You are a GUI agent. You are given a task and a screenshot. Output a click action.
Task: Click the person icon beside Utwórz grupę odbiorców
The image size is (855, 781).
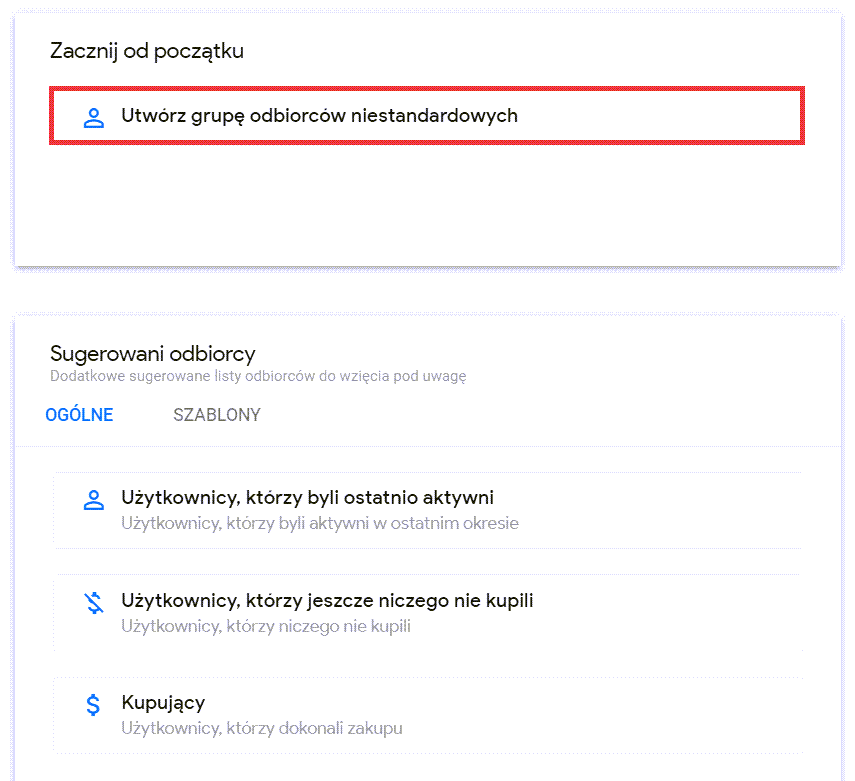93,117
